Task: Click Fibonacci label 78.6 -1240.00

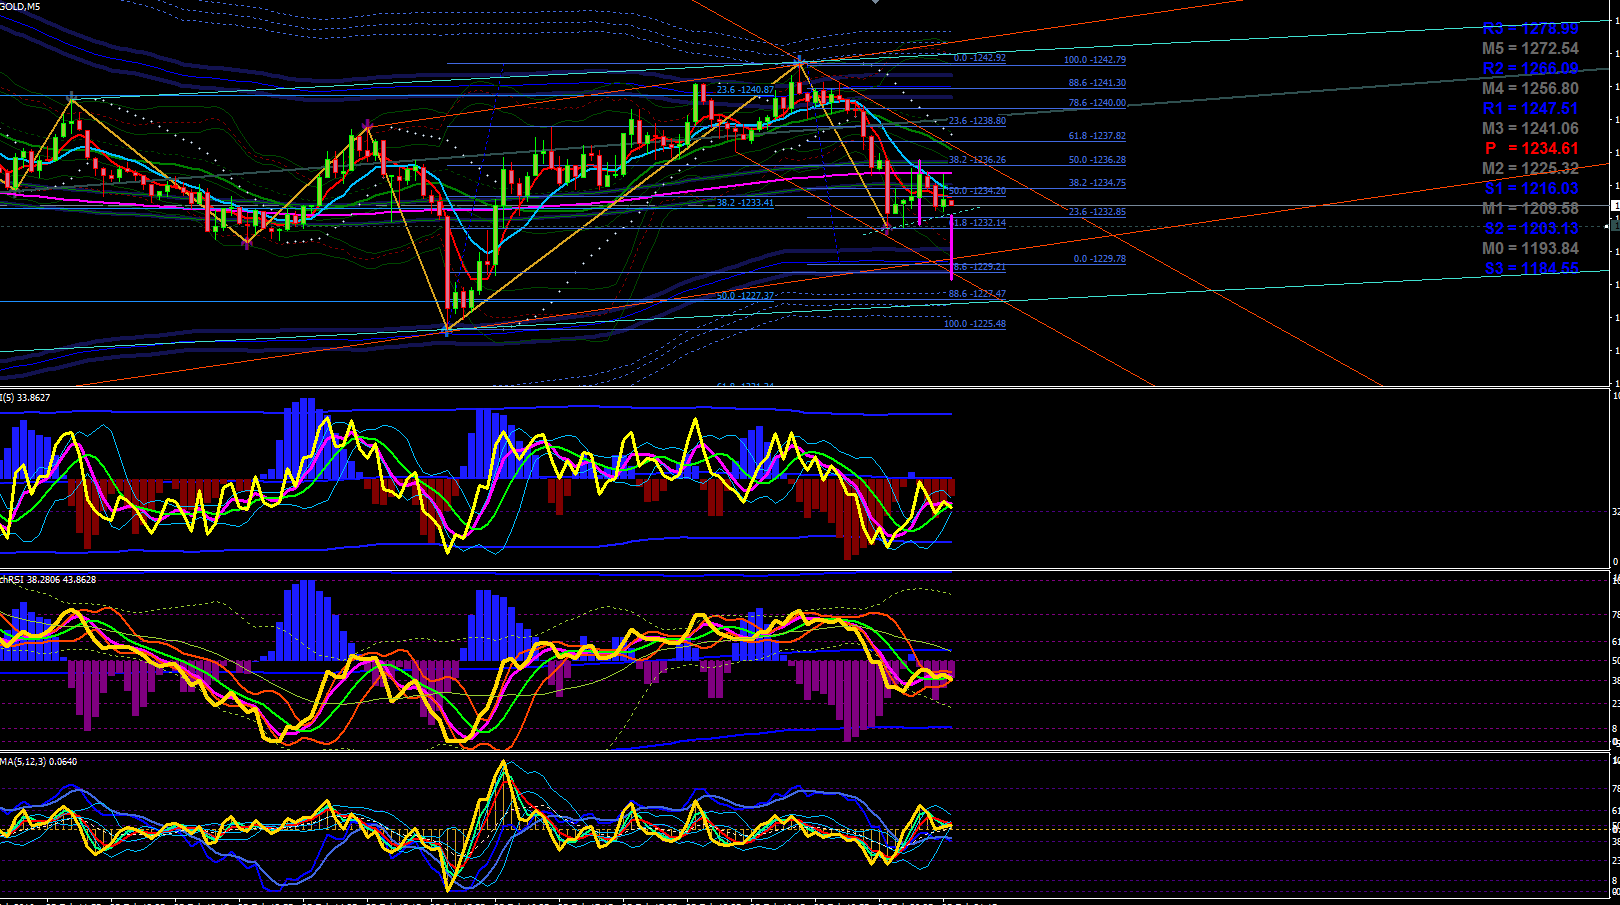Action: coord(1097,103)
